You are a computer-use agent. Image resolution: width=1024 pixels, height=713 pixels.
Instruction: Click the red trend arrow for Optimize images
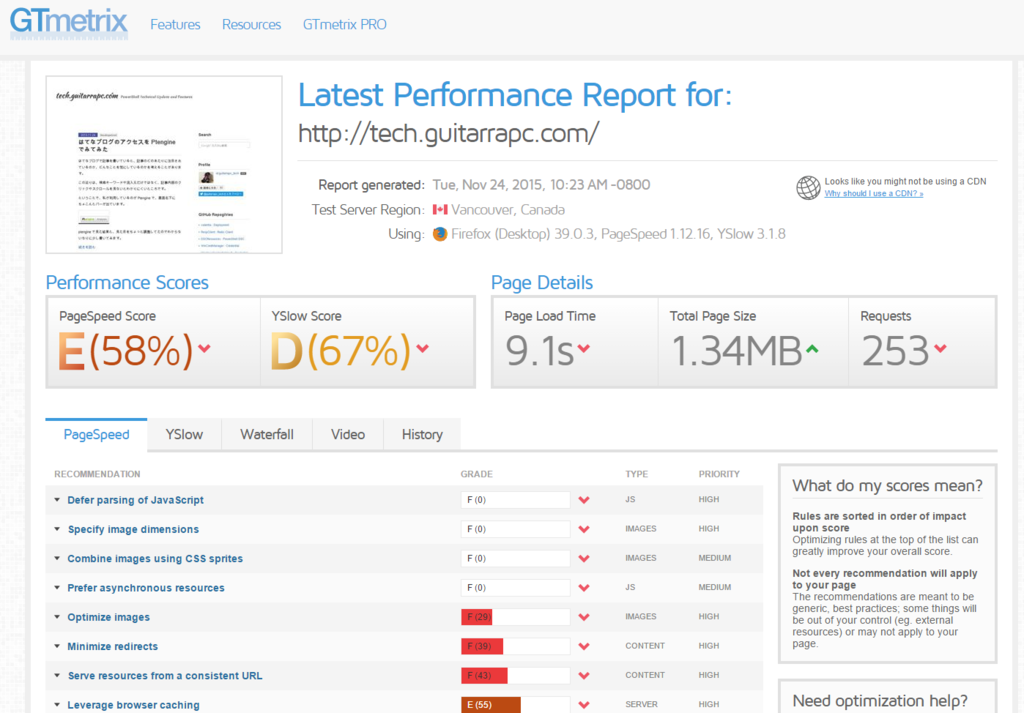[x=584, y=617]
